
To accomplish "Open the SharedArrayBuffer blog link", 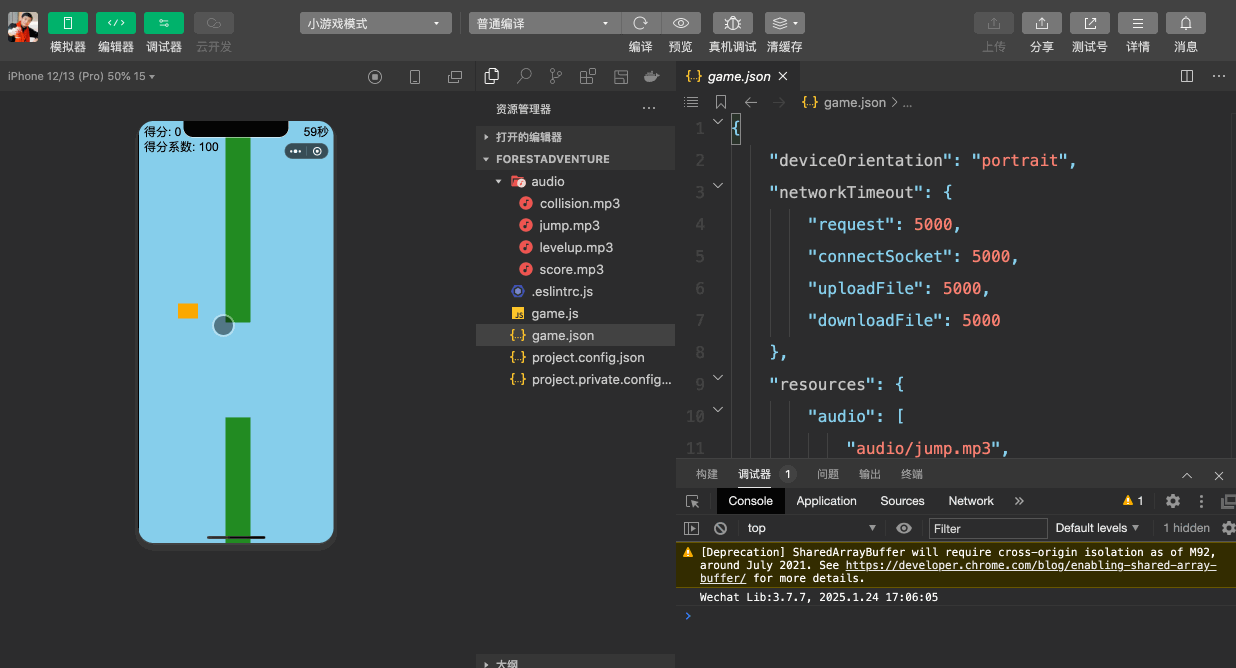I will click(x=1030, y=565).
